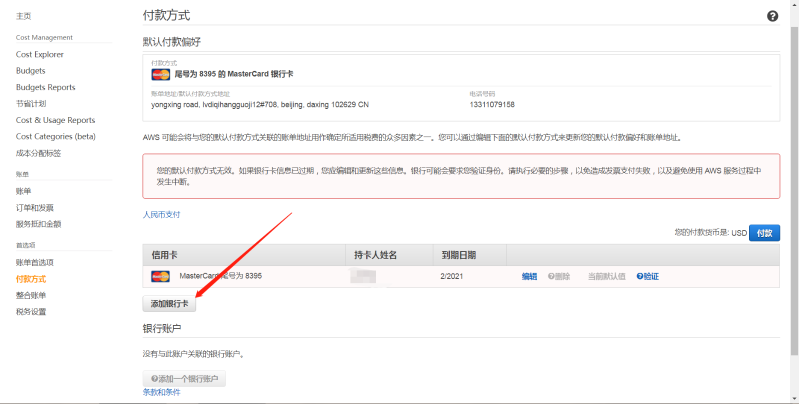Open 节省计划 savings plans in sidebar
Image resolution: width=799 pixels, height=404 pixels.
[x=31, y=103]
